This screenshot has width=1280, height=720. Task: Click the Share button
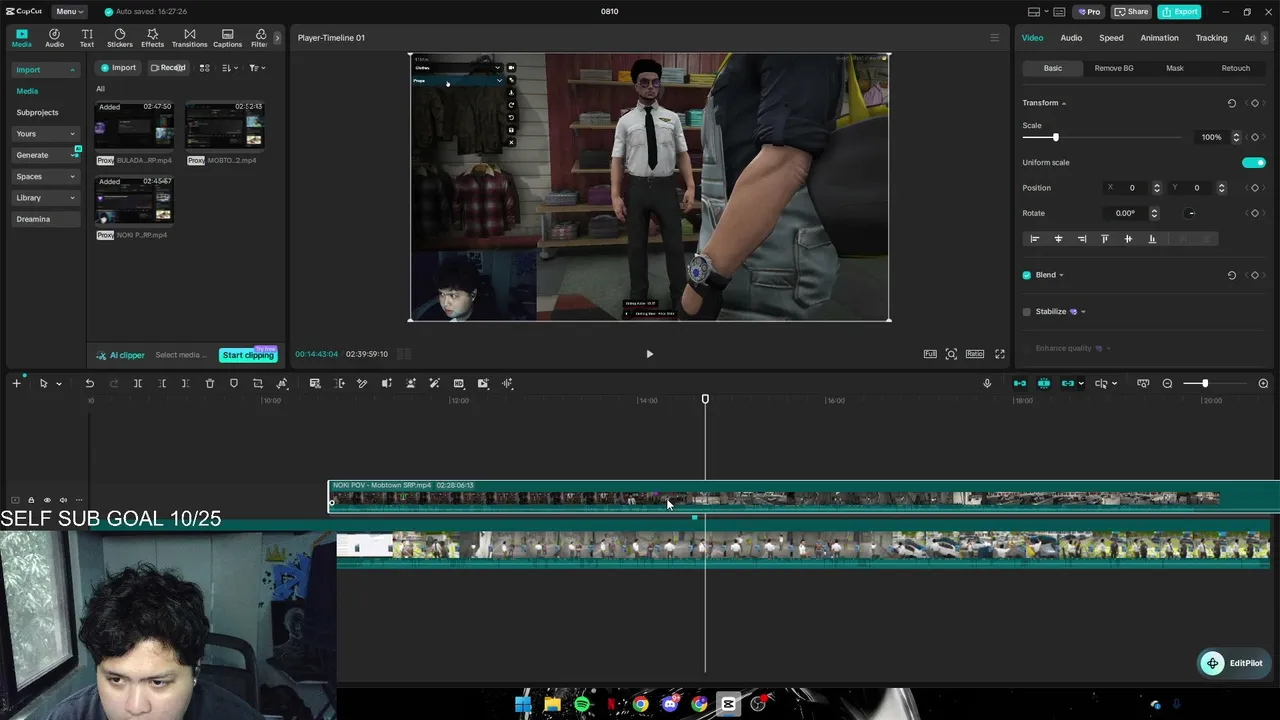(x=1132, y=12)
